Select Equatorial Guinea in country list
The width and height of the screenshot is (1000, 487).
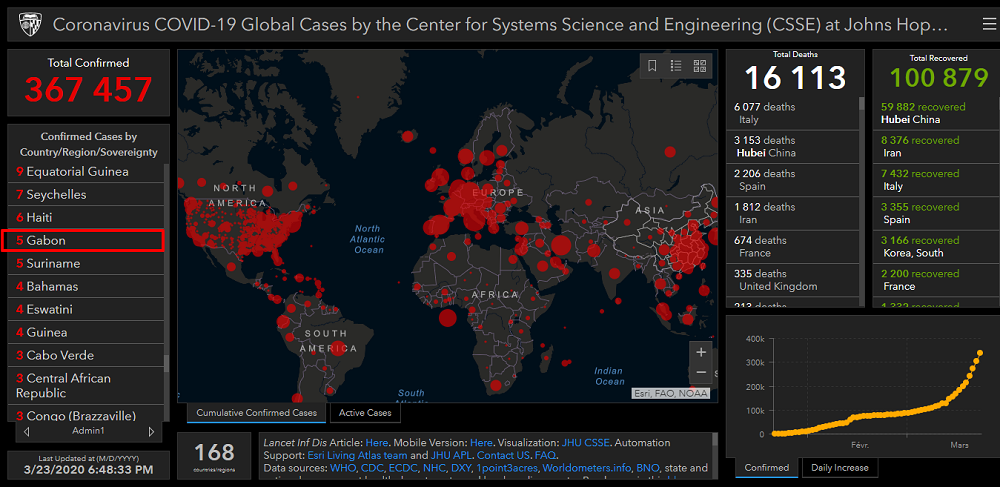pyautogui.click(x=86, y=171)
